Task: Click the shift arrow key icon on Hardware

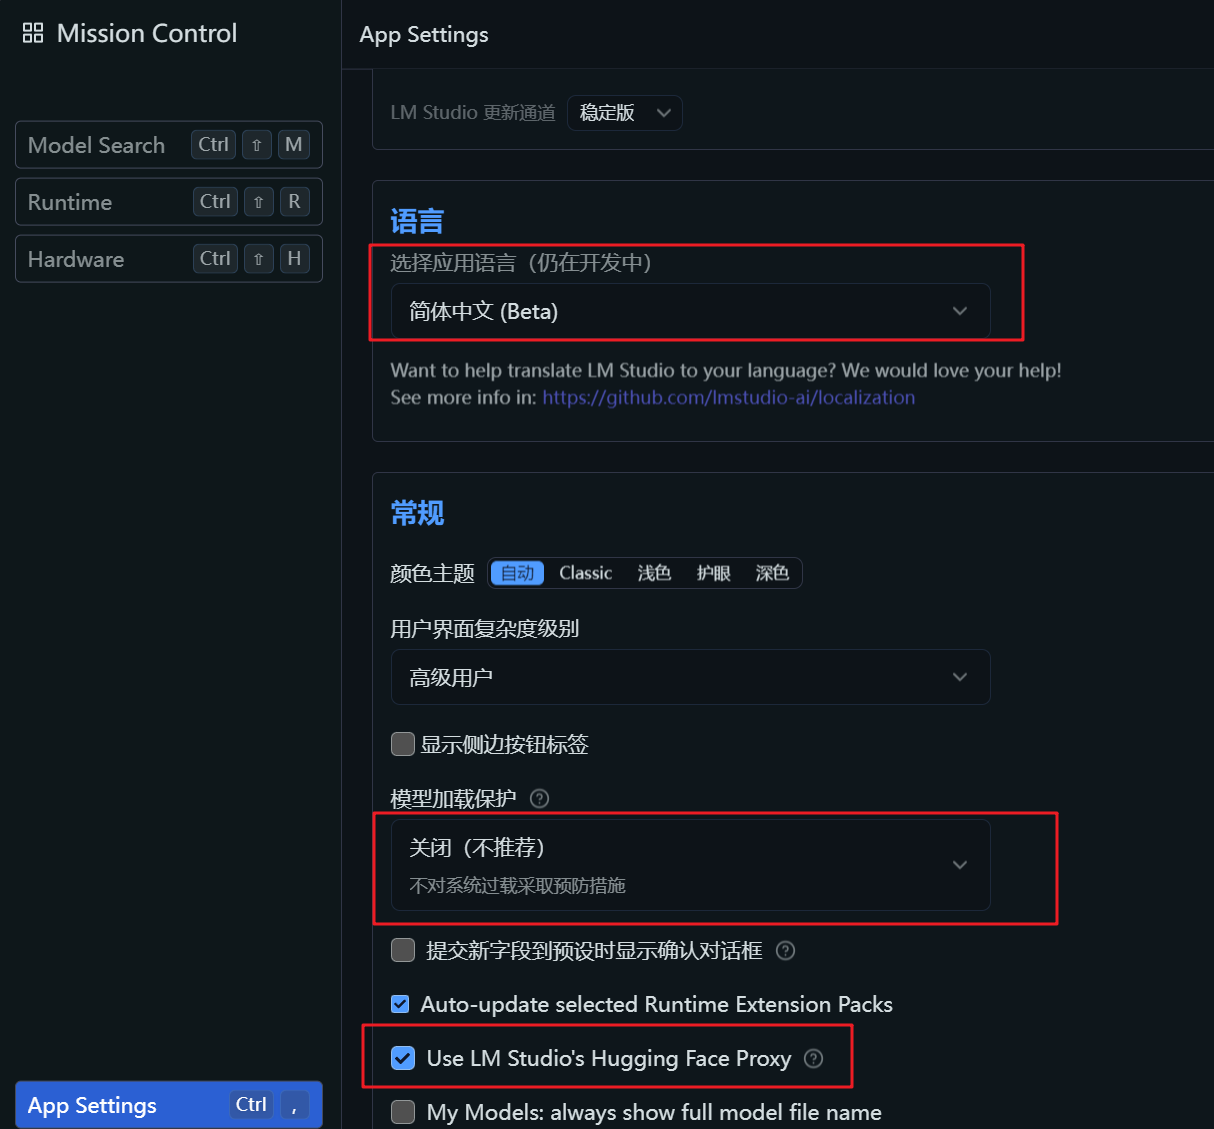Action: coord(258,259)
